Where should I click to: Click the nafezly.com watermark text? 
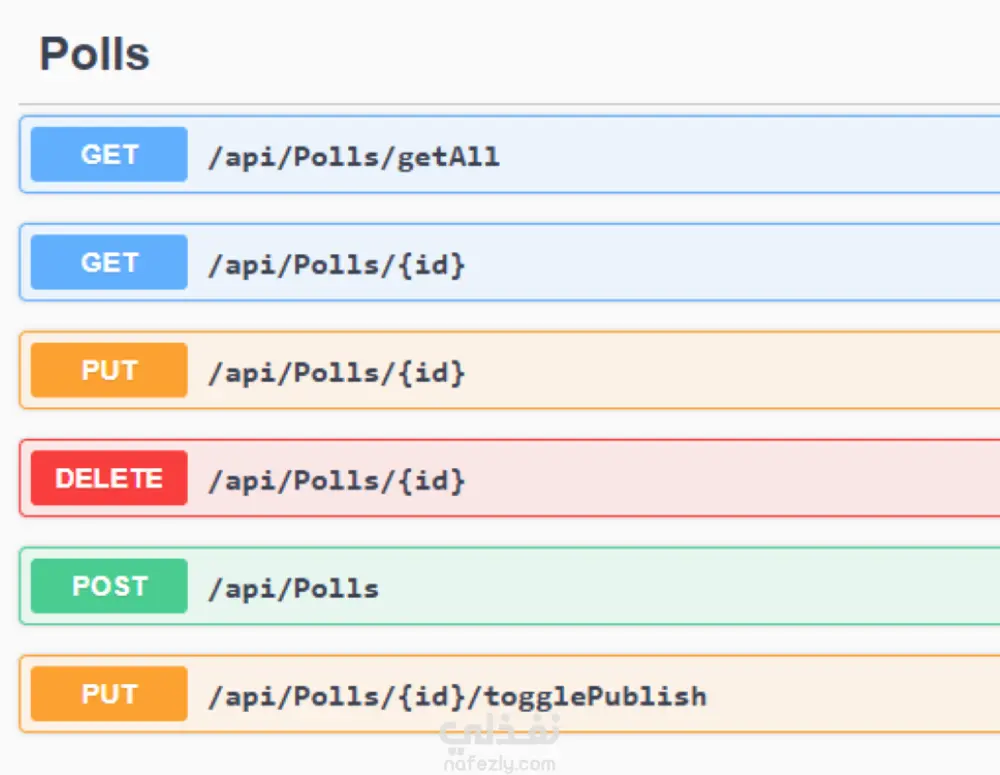(498, 765)
